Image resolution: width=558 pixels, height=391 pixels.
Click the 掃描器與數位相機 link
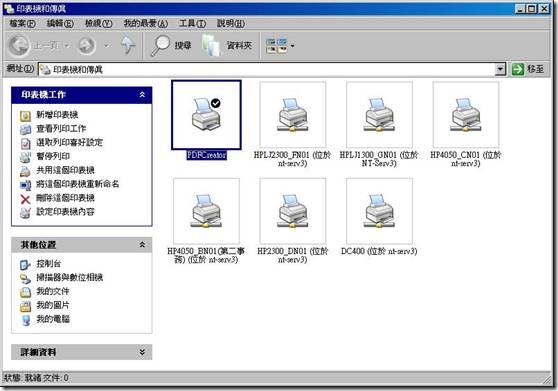click(x=69, y=278)
